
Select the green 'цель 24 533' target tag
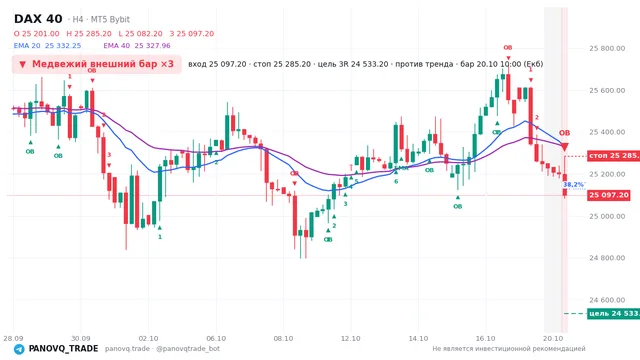point(613,313)
